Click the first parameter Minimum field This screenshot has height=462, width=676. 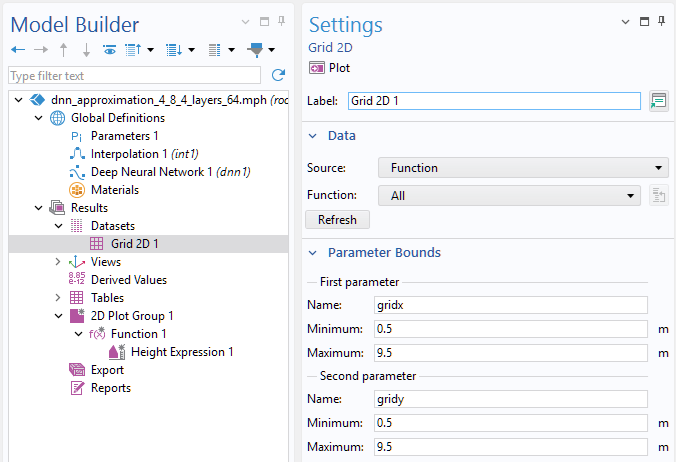tap(510, 329)
